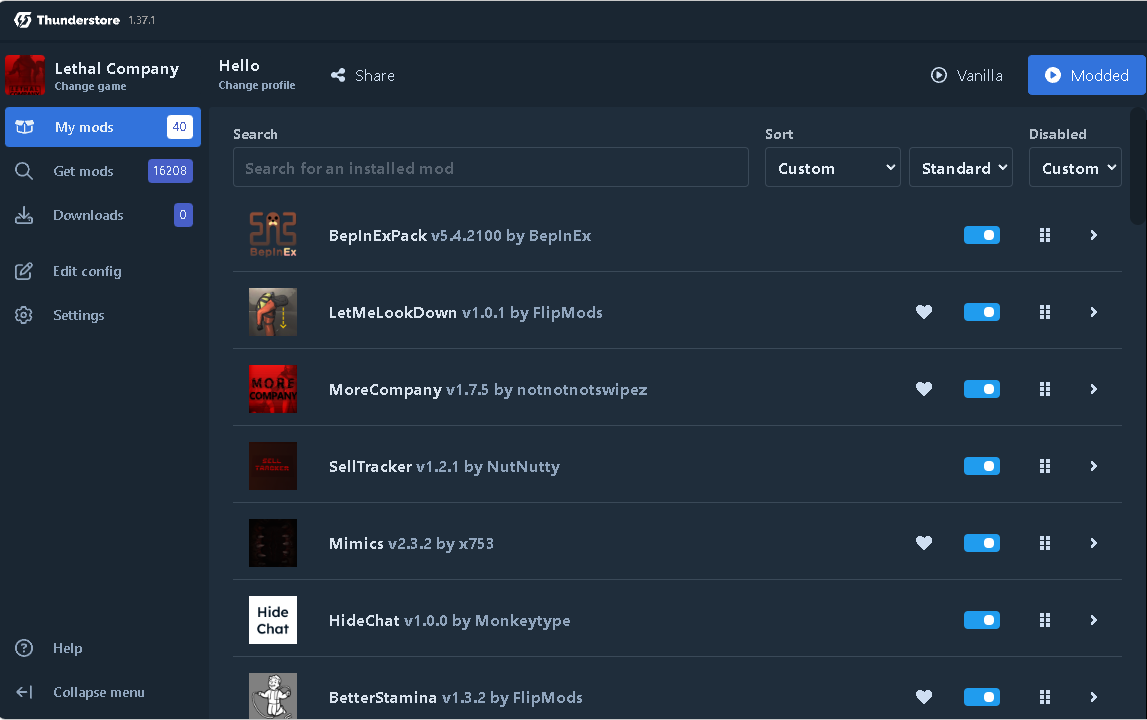Click the grid handle for SellTracker
The height and width of the screenshot is (720, 1147).
[1045, 466]
